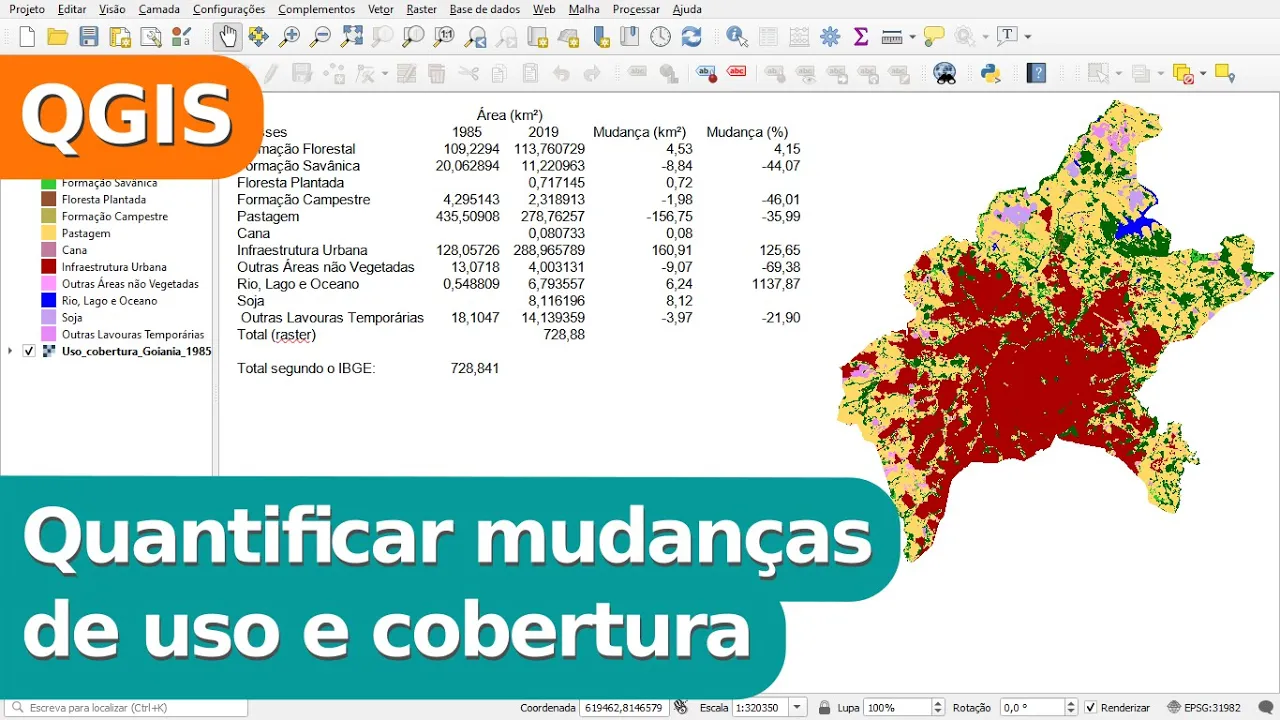The image size is (1280, 720).
Task: Click the Select by Location icon
Action: tap(1225, 73)
